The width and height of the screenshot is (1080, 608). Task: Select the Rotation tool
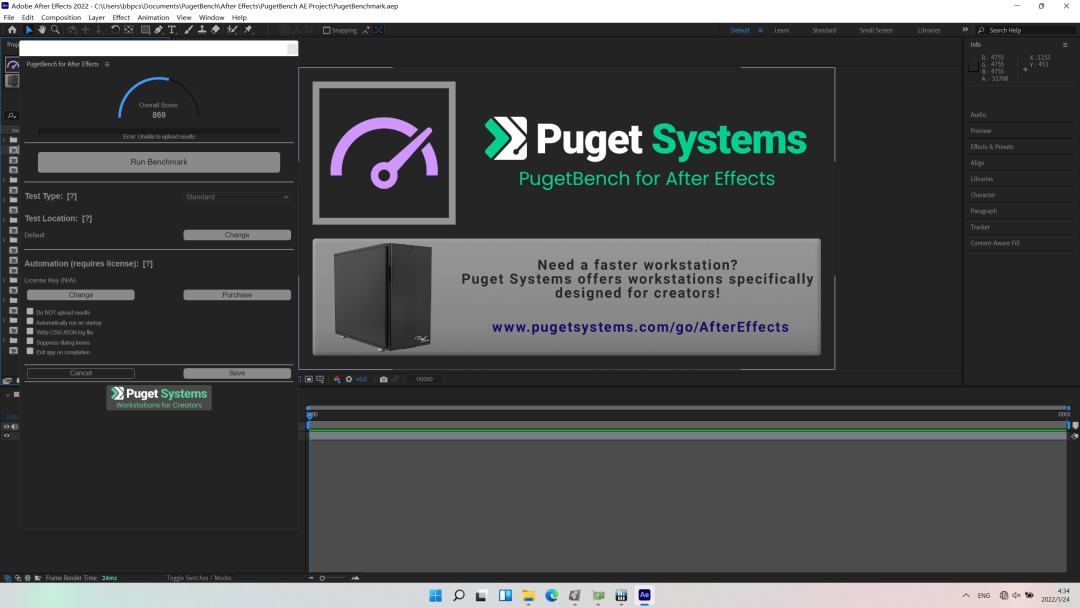pyautogui.click(x=115, y=30)
